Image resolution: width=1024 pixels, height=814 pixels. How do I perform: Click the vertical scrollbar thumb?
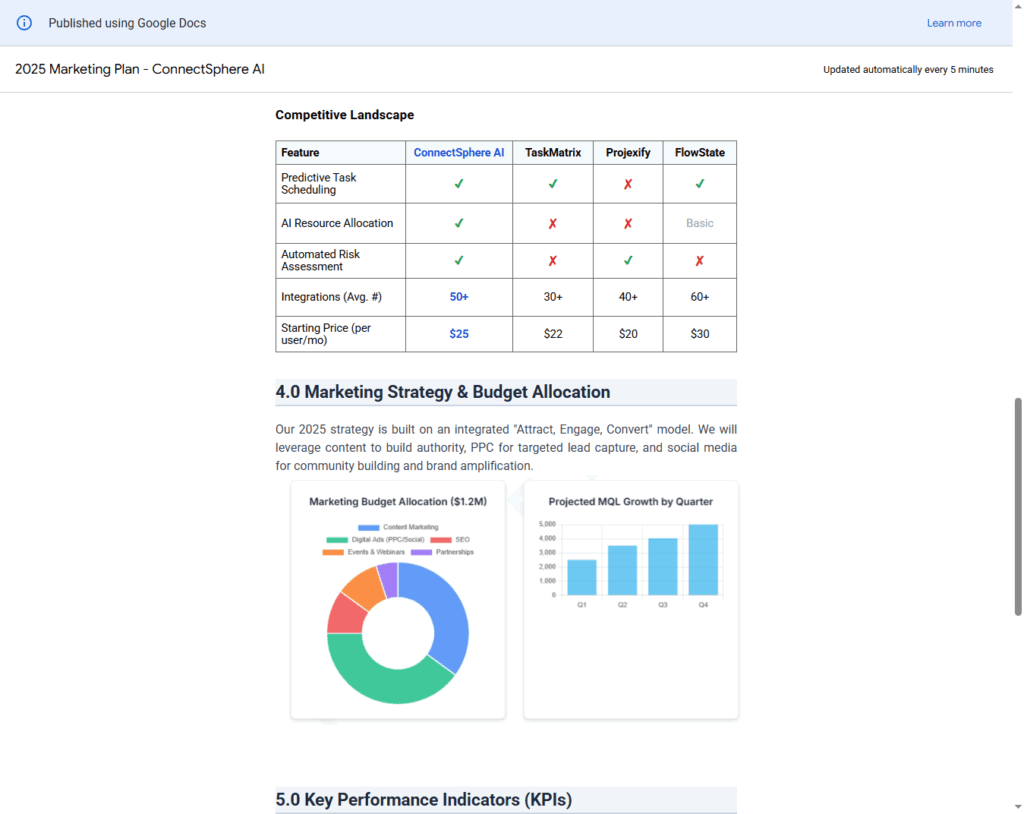point(1017,506)
